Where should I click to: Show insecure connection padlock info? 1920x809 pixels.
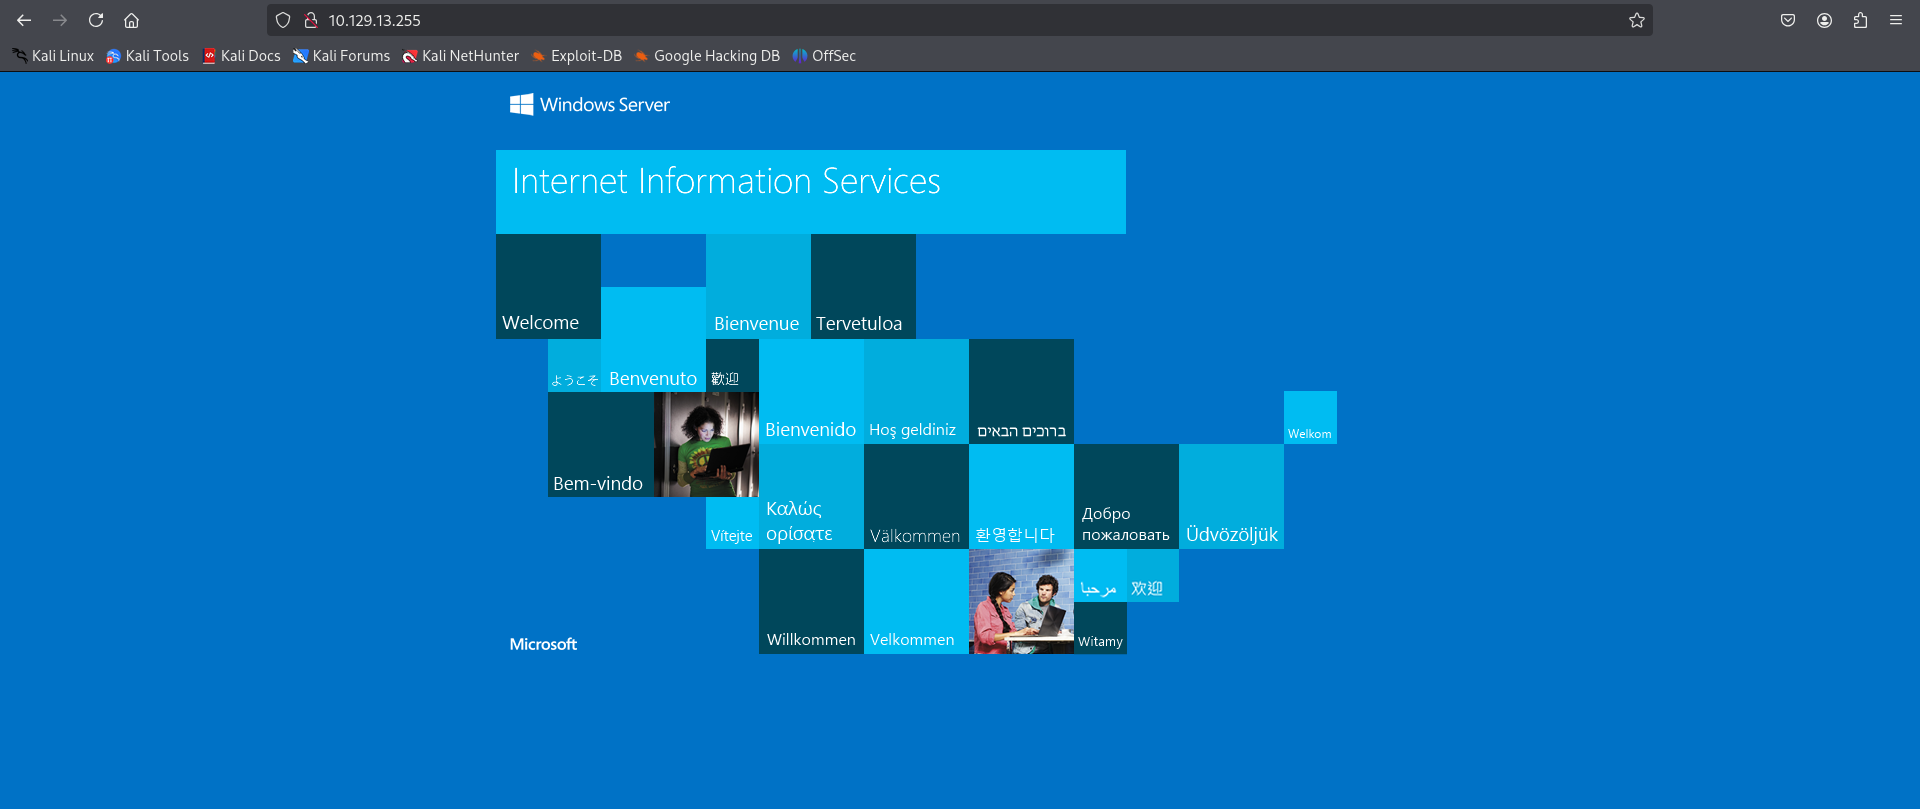point(311,20)
